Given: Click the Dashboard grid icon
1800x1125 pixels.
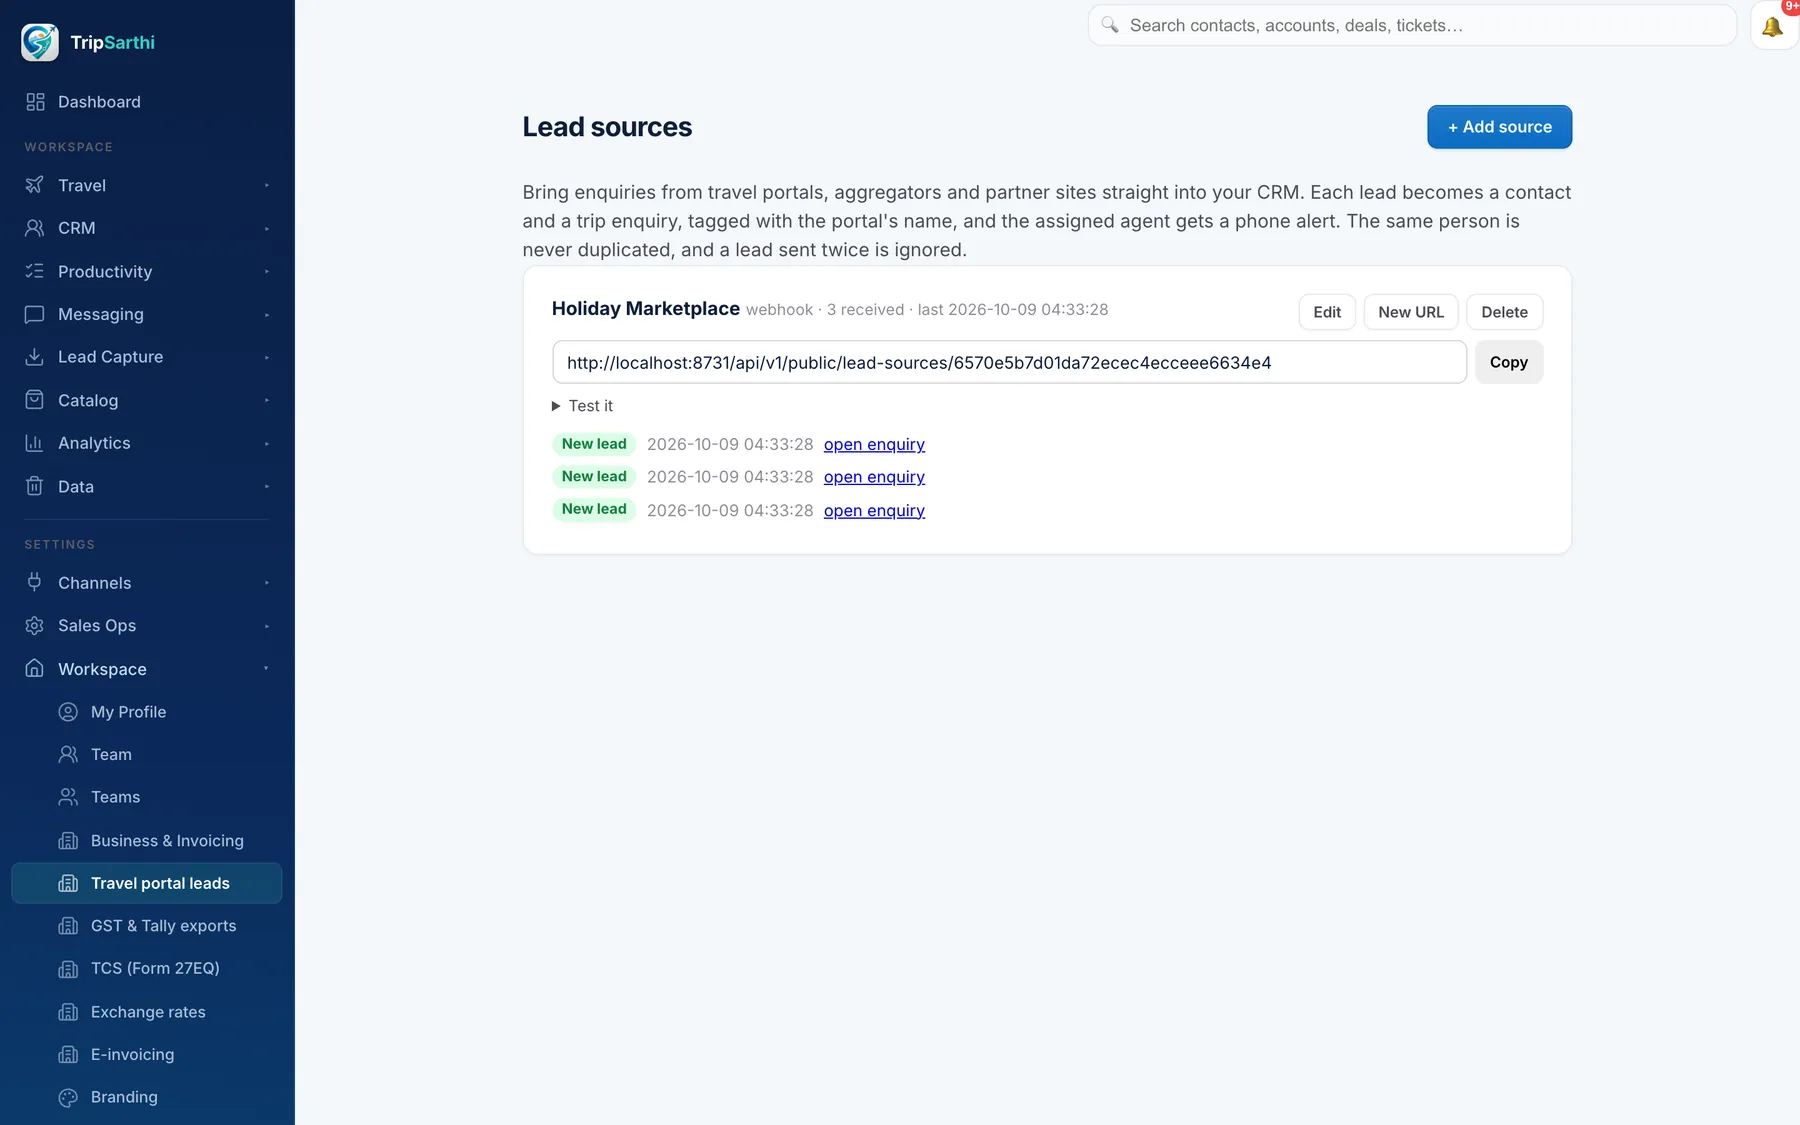Looking at the screenshot, I should click(x=35, y=102).
